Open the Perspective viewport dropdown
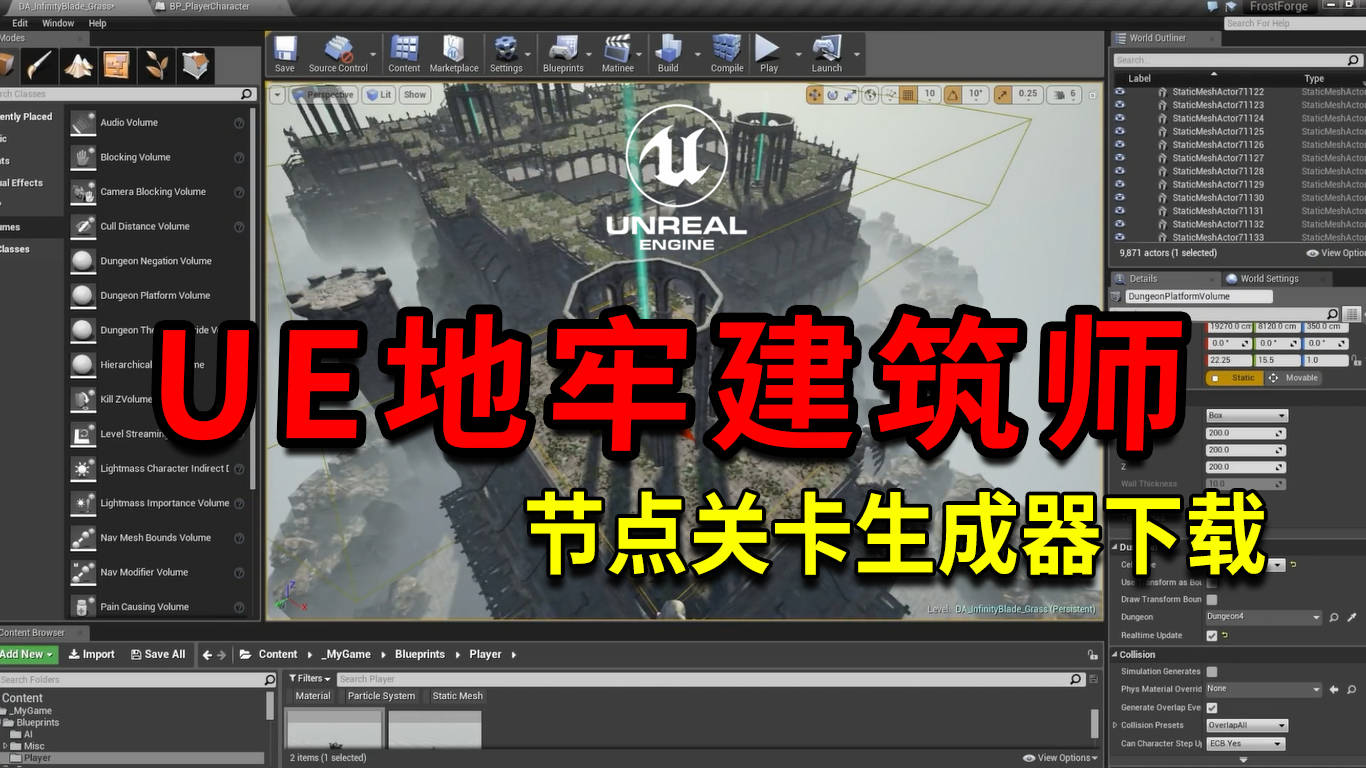 [323, 95]
